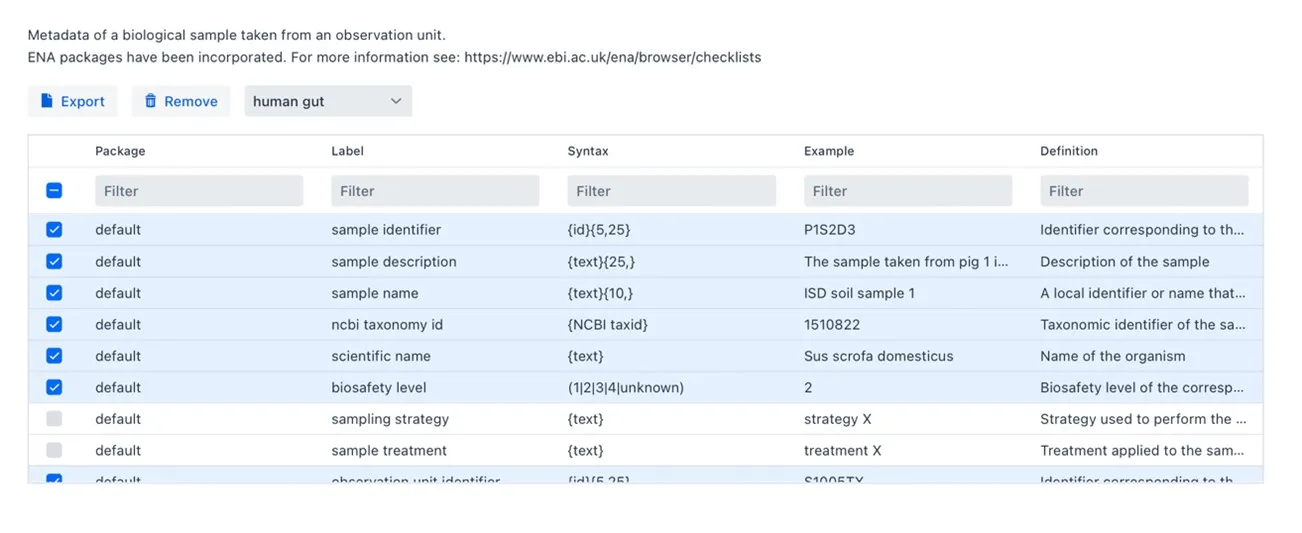Select the 'sample identifier' label cell
Image resolution: width=1302 pixels, height=533 pixels.
(x=386, y=230)
